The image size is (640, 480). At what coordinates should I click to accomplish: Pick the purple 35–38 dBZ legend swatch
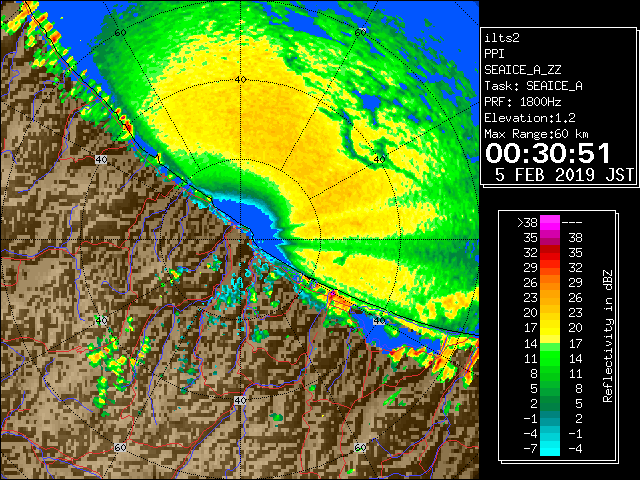click(550, 238)
